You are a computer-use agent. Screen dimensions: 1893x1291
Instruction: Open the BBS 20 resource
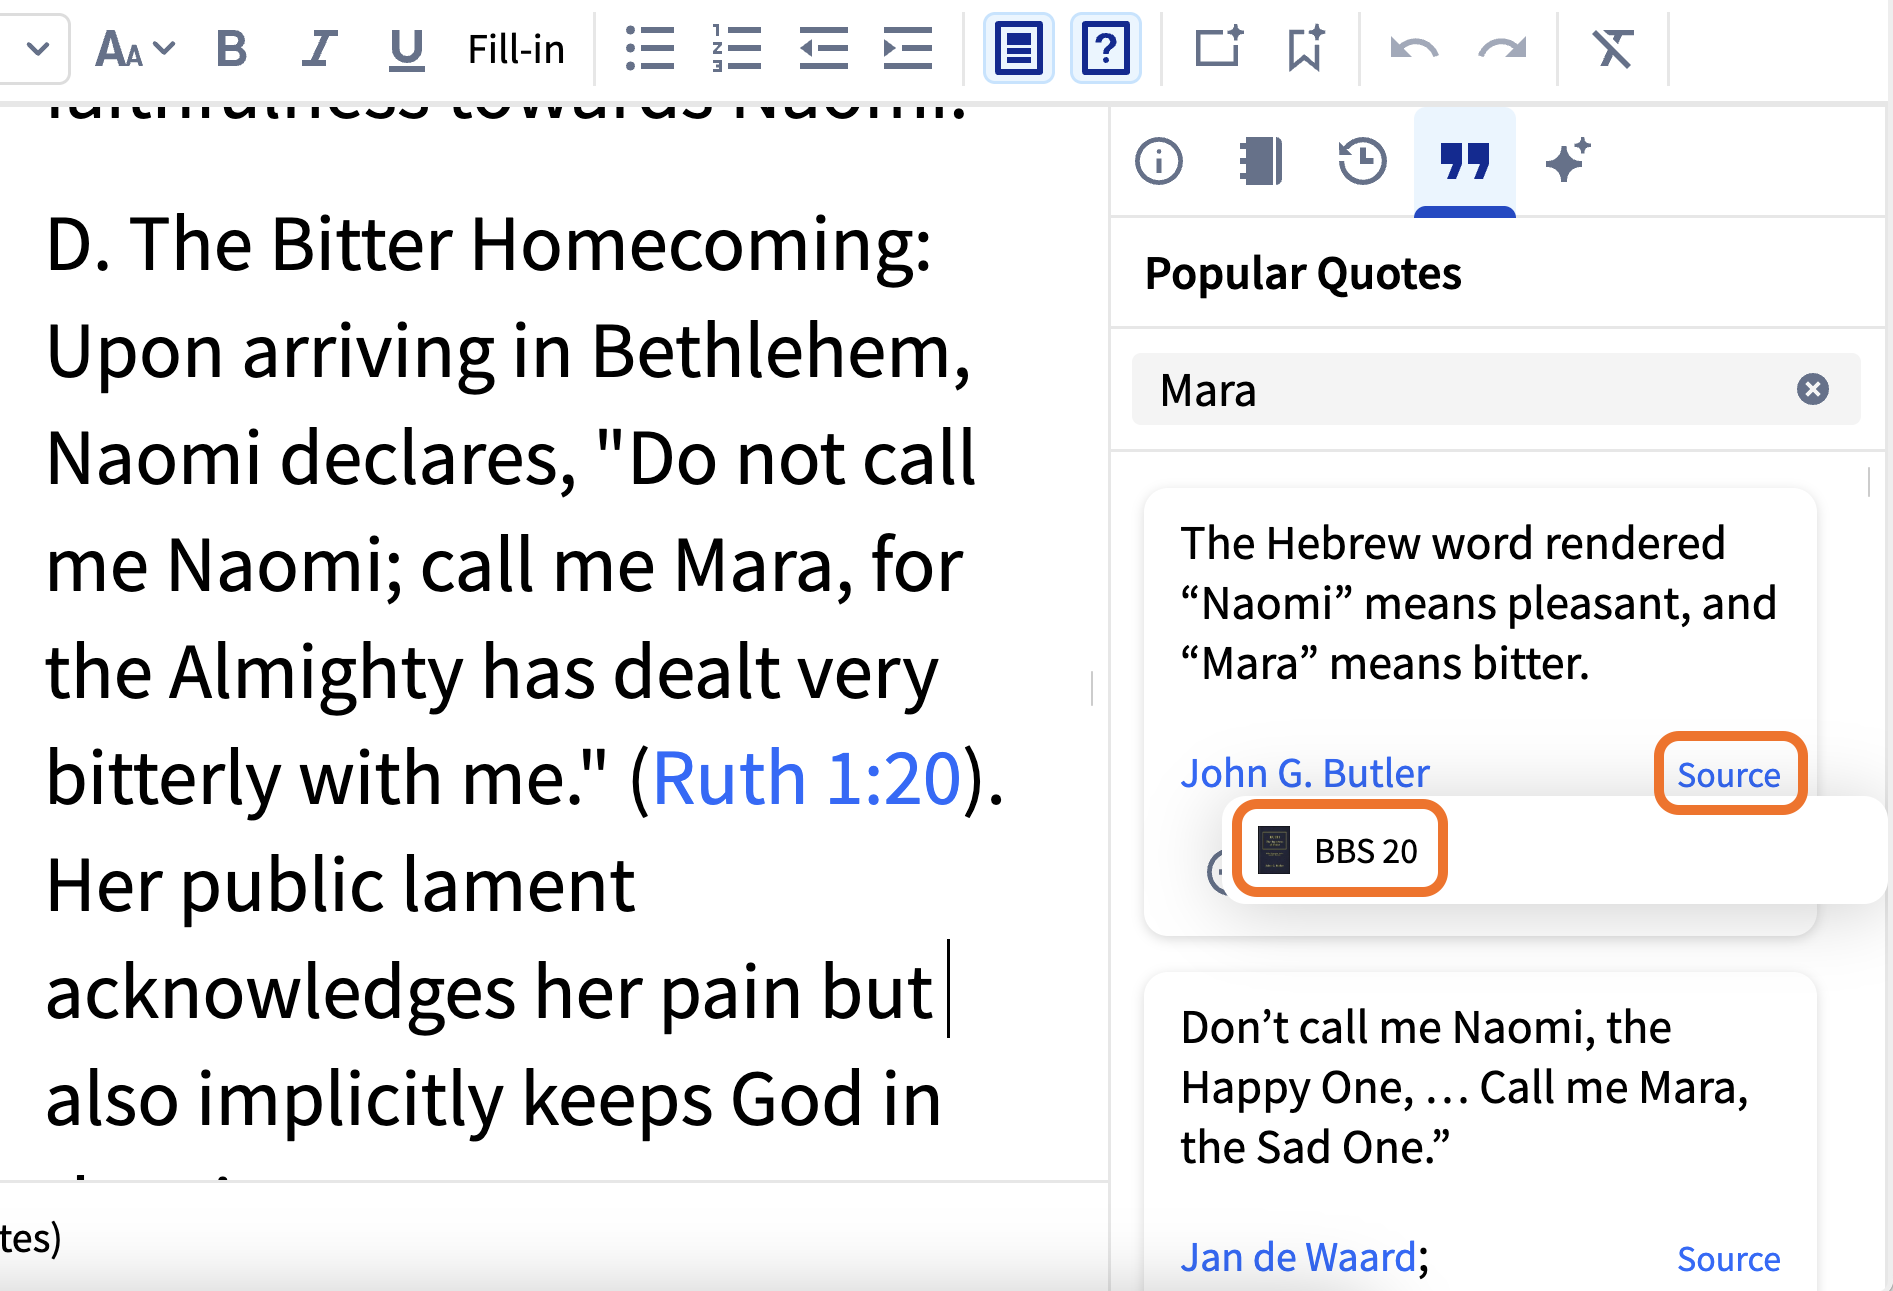1339,850
